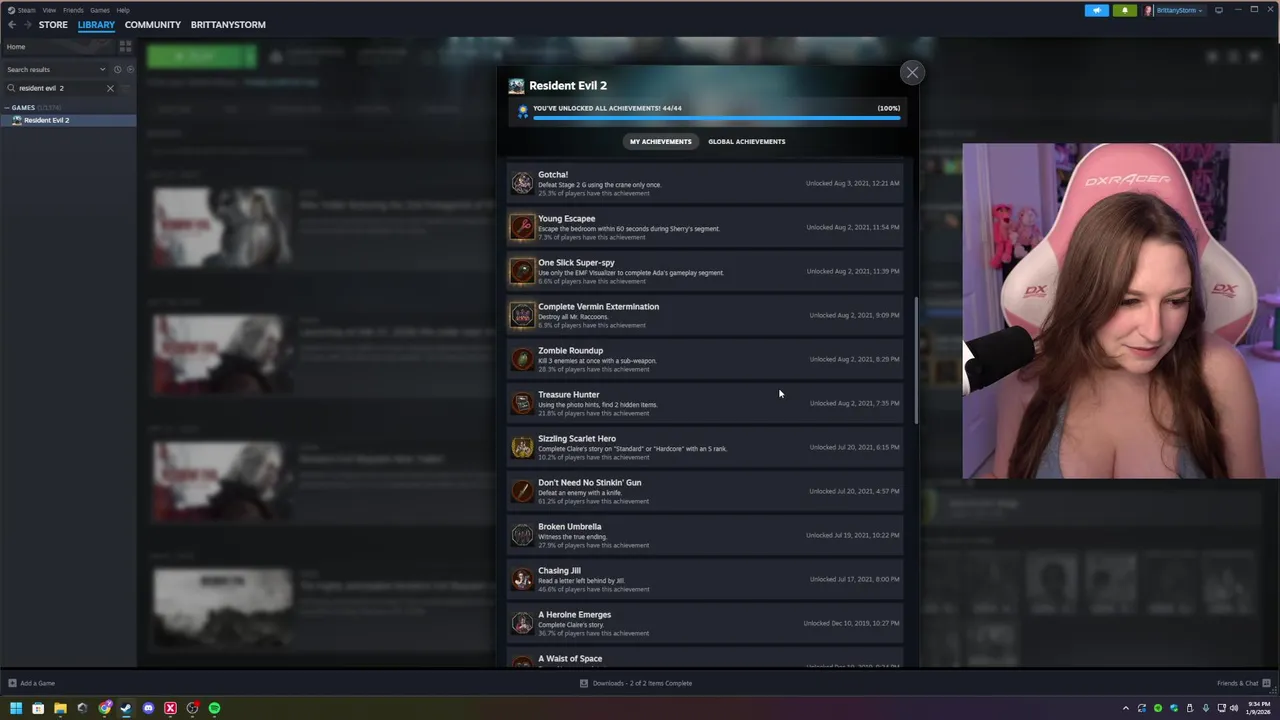Click 'Destroy all Mr. Raccoons.' description
The height and width of the screenshot is (720, 1280).
coord(573,317)
